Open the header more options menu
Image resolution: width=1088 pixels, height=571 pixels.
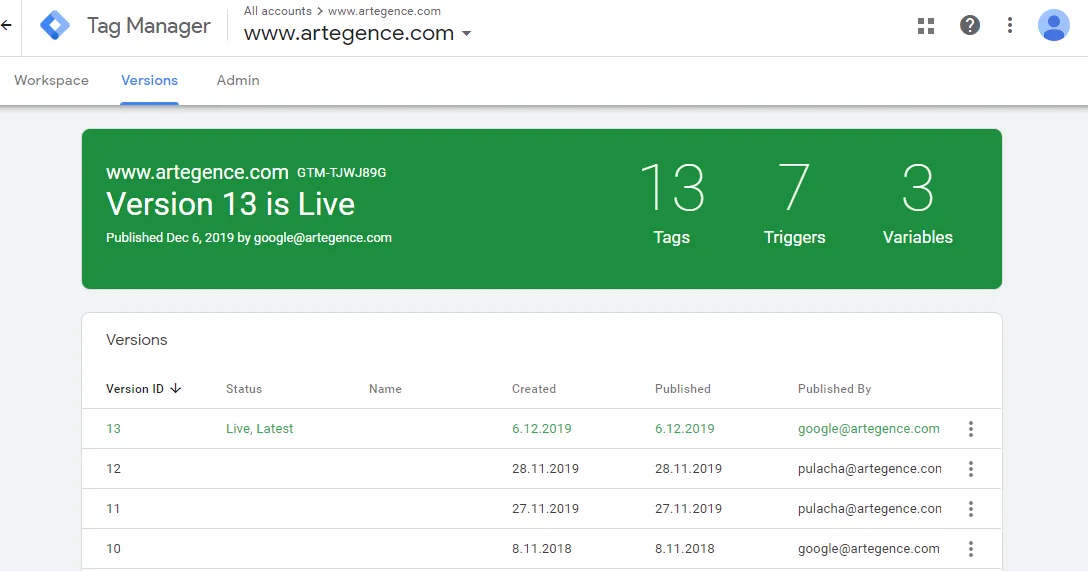click(1010, 26)
